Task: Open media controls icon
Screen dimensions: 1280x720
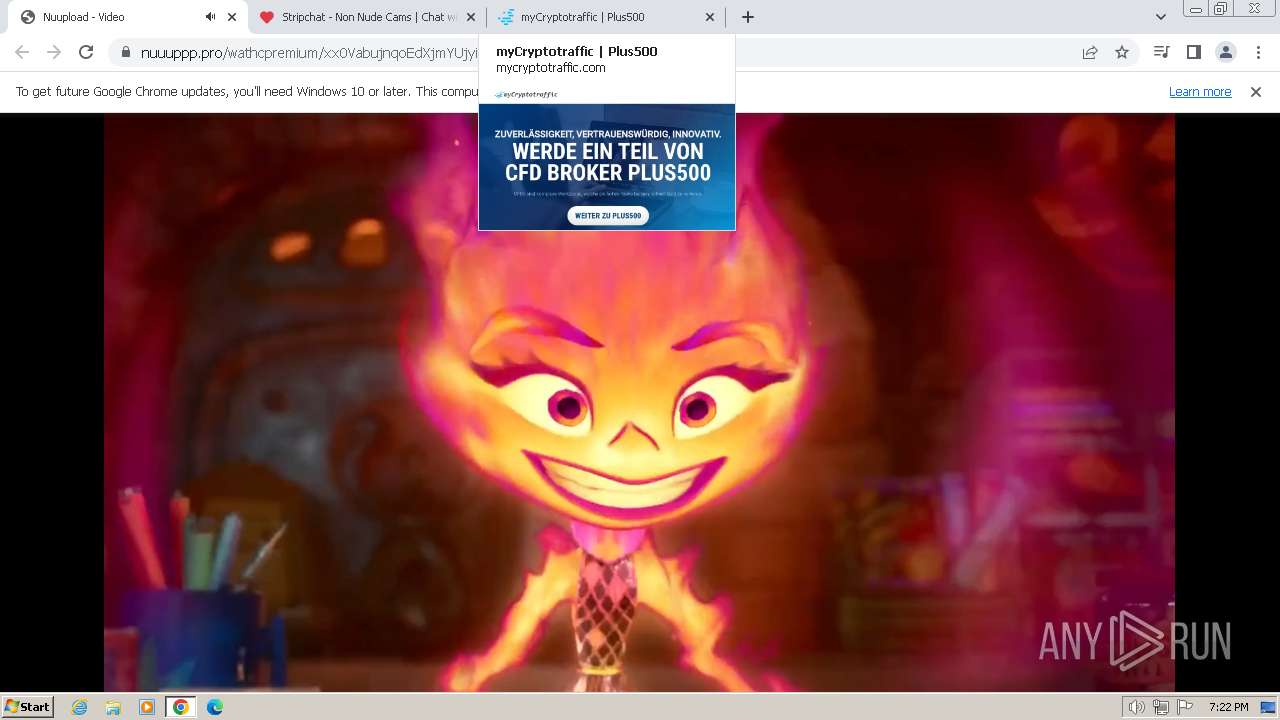Action: [1161, 52]
